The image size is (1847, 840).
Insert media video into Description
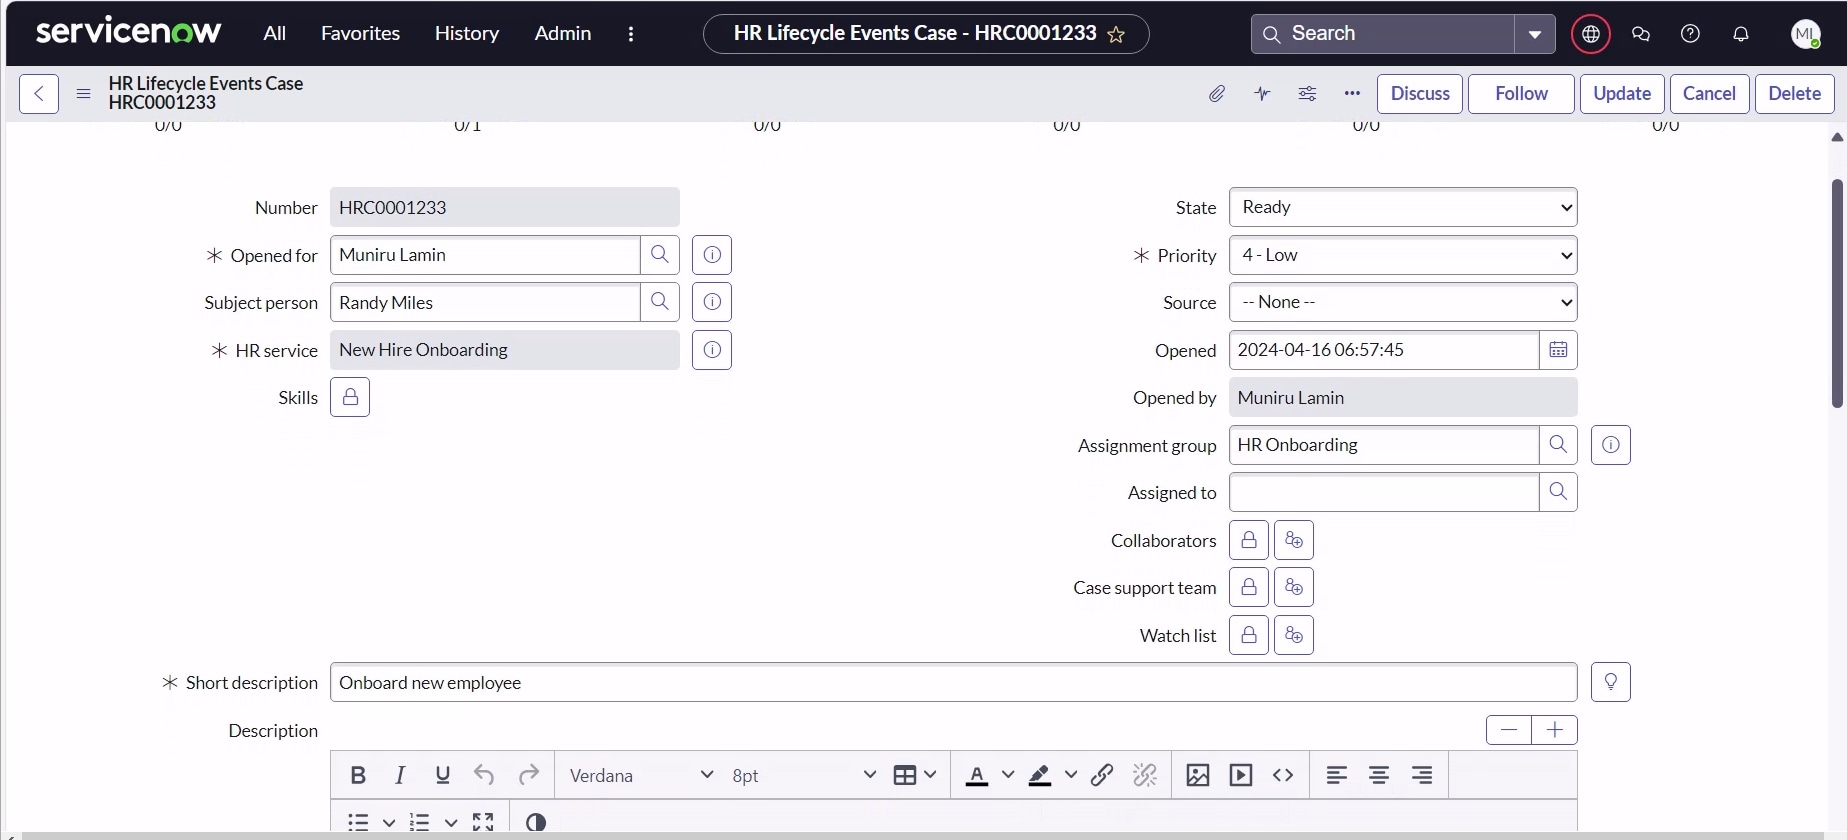[1241, 775]
